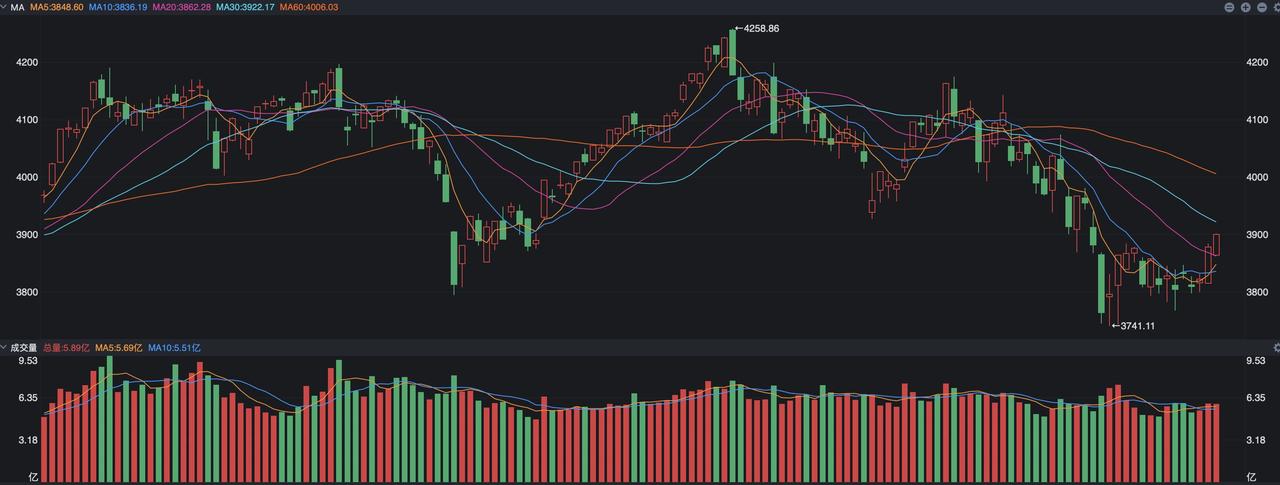Click the 总量:5.89亿 volume label
This screenshot has width=1280, height=485.
click(66, 347)
